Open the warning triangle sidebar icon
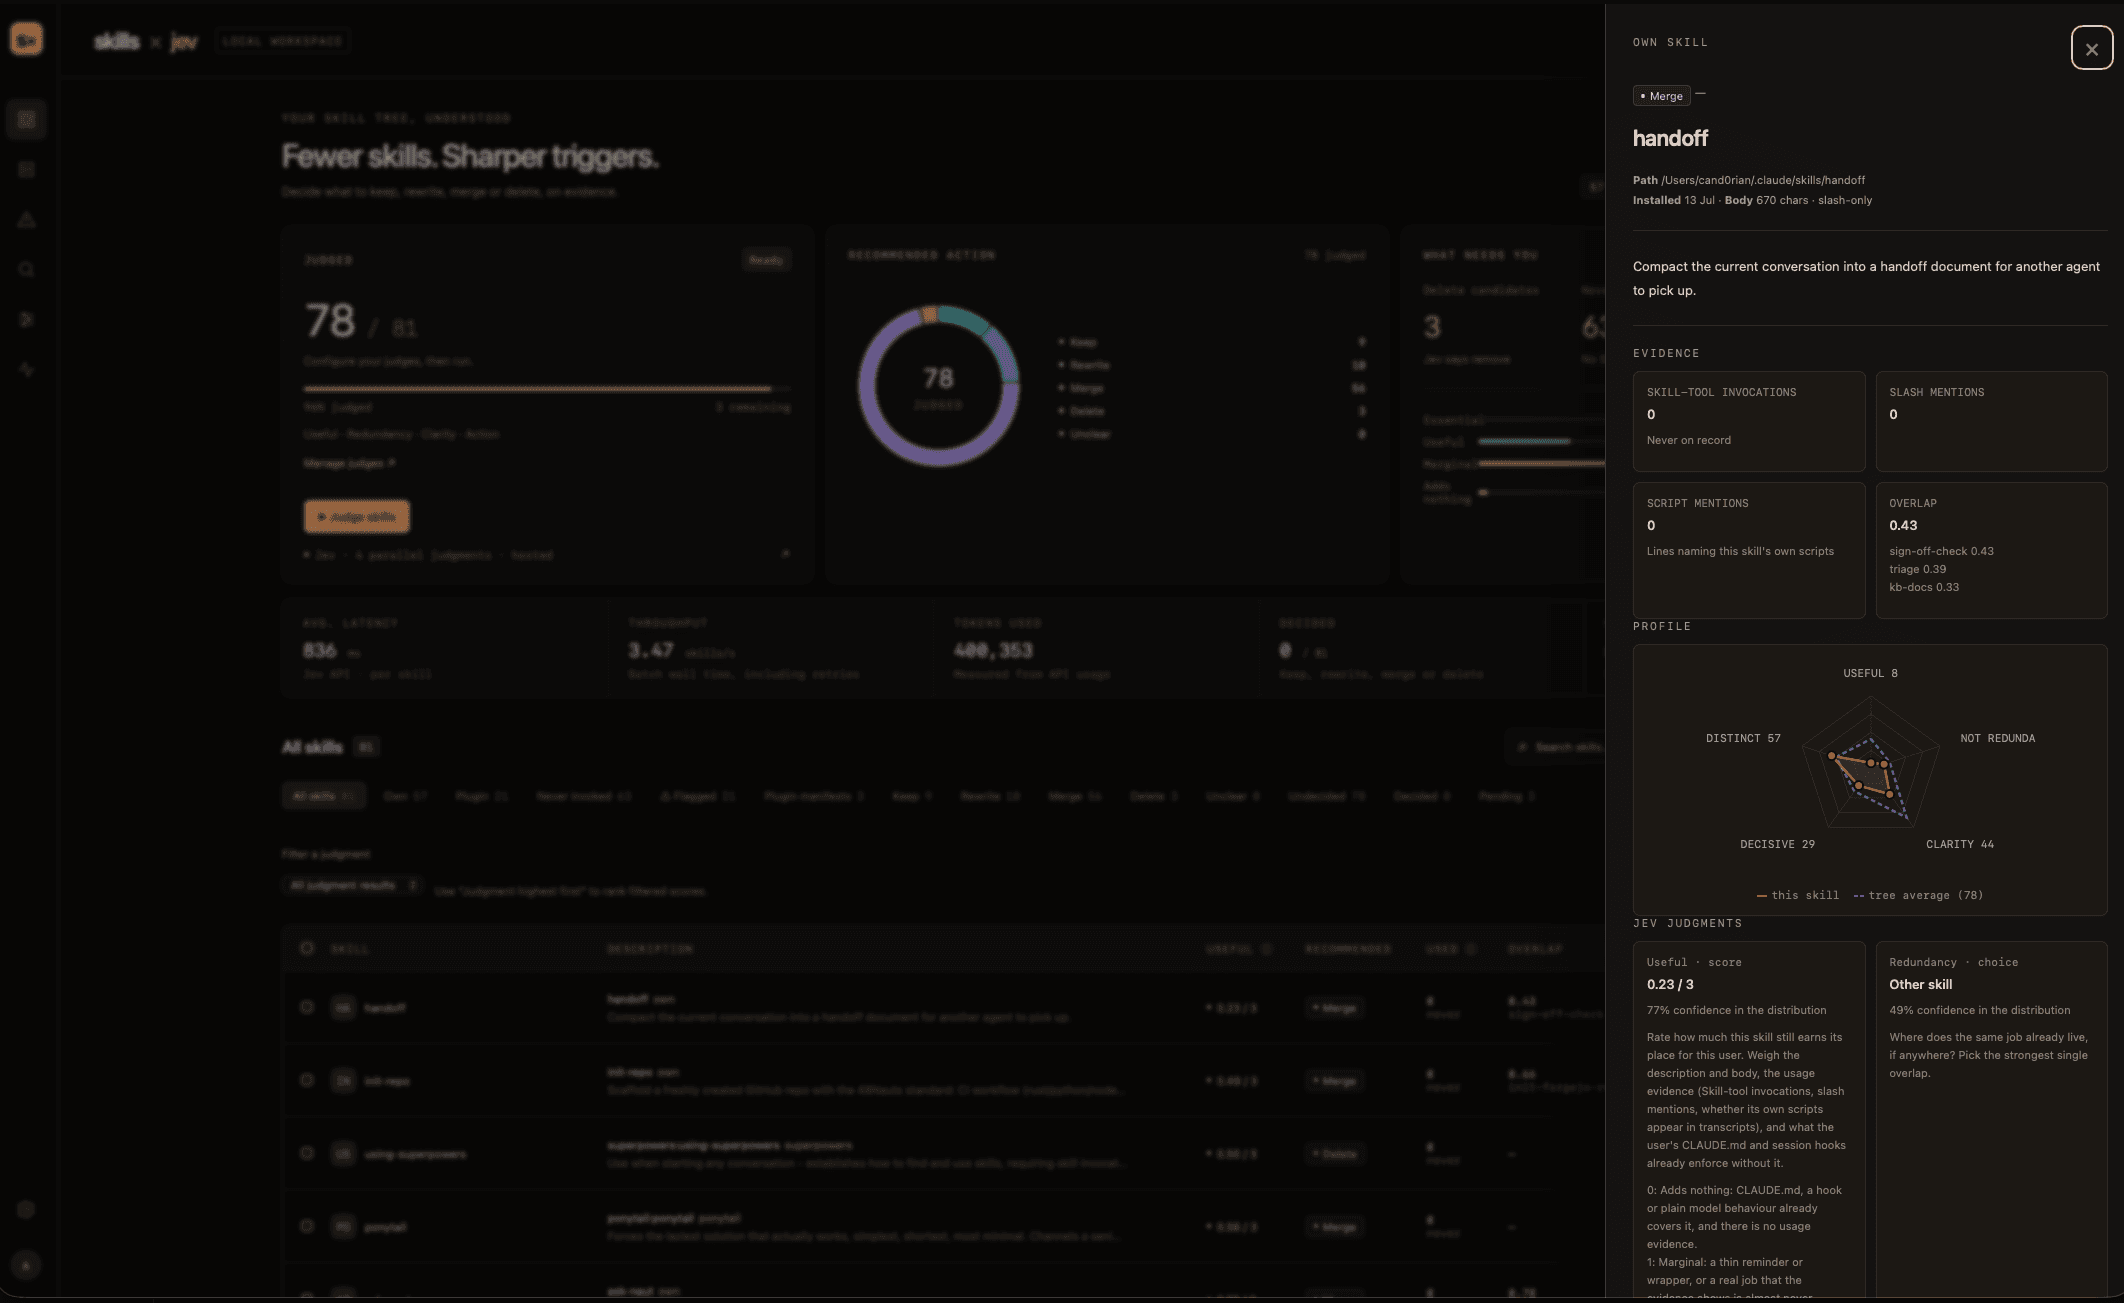The image size is (2124, 1303). click(27, 220)
